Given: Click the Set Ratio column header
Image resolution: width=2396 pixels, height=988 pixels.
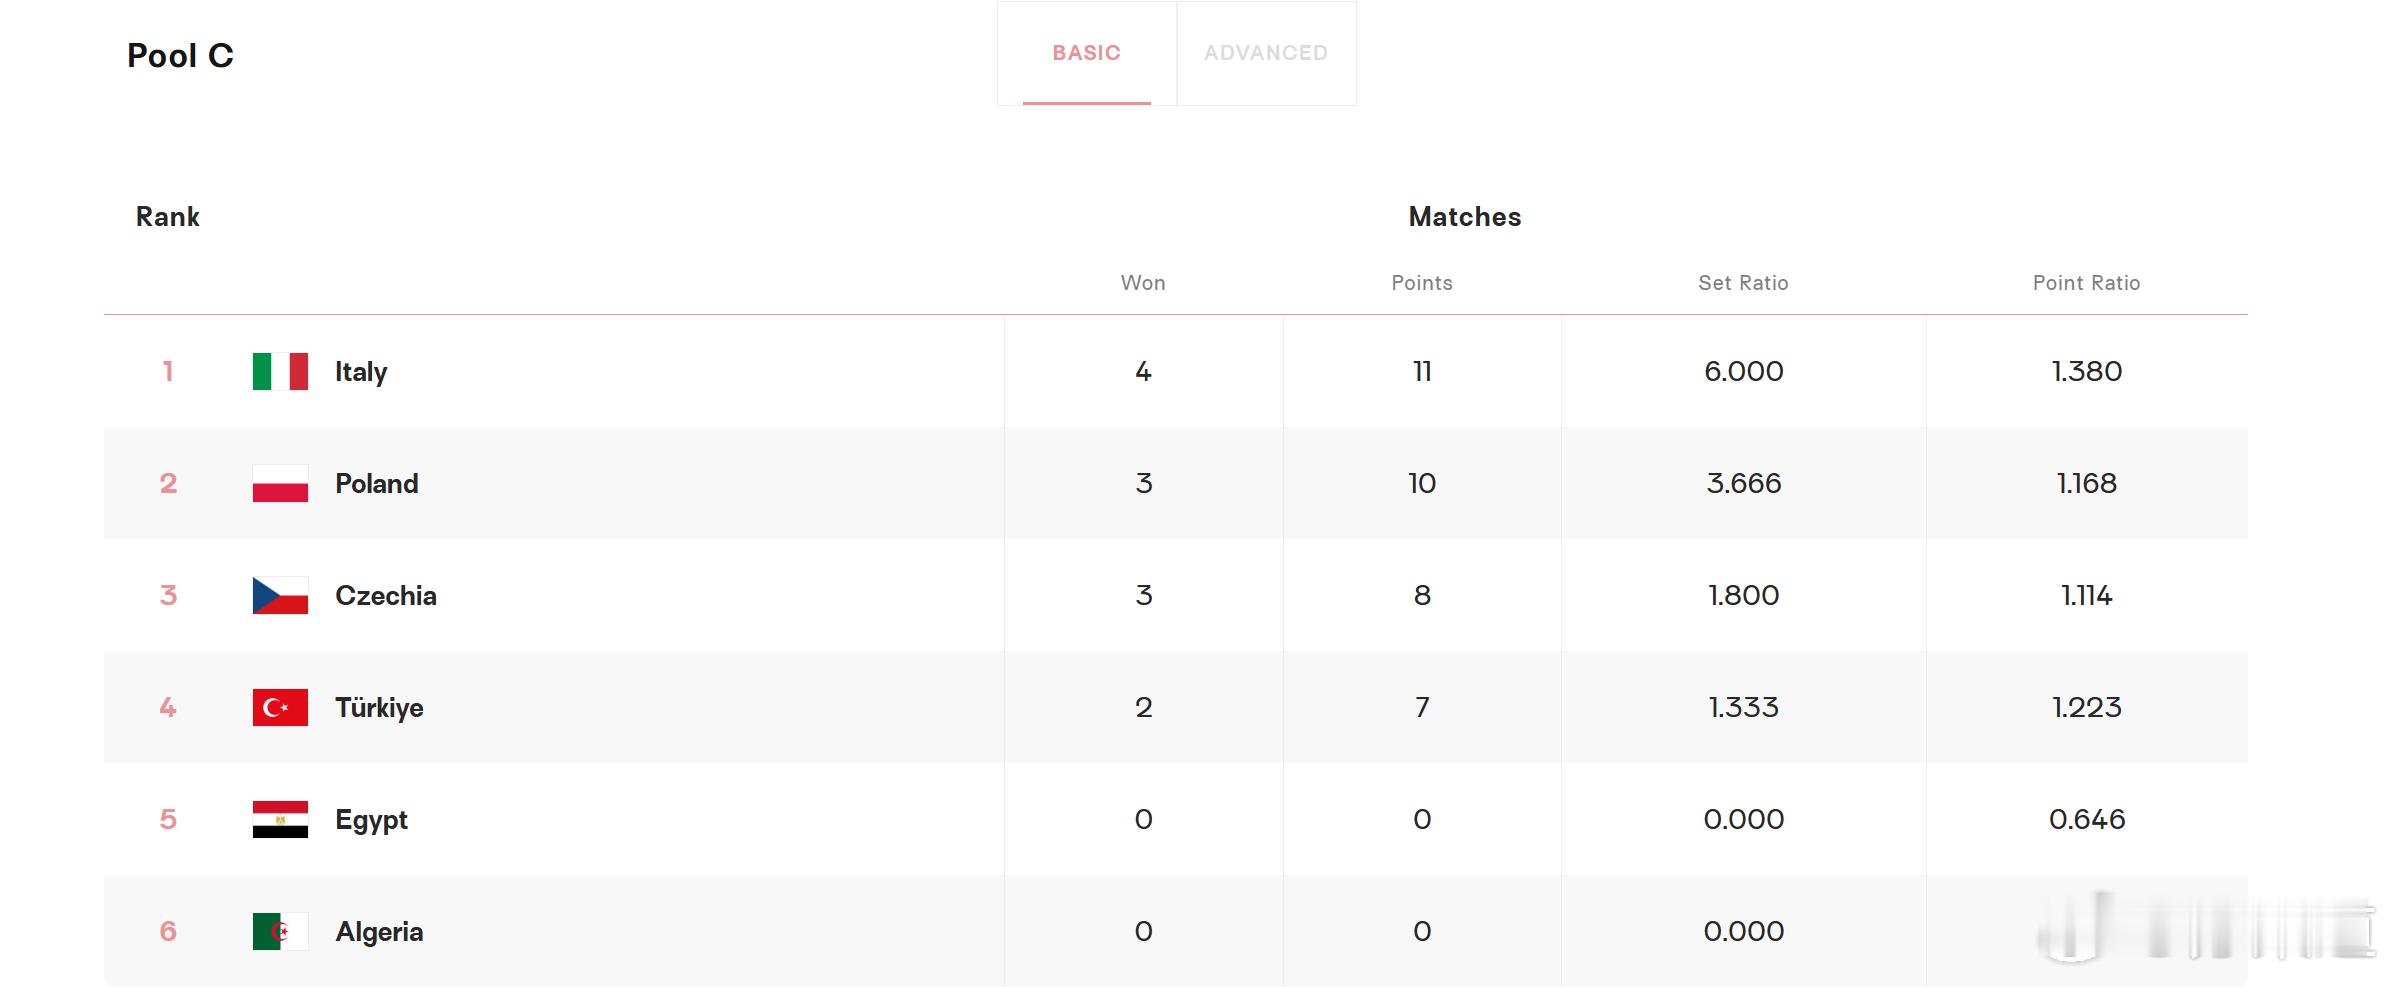Looking at the screenshot, I should click(x=1743, y=283).
